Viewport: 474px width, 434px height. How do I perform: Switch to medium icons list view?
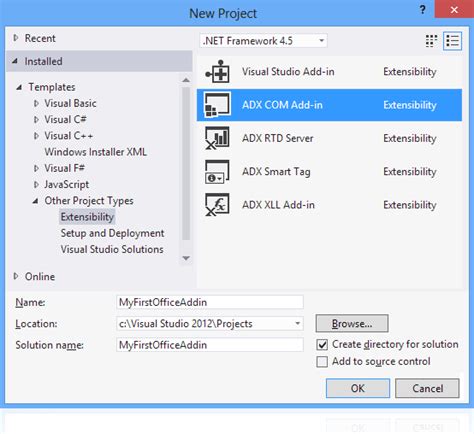coord(452,41)
